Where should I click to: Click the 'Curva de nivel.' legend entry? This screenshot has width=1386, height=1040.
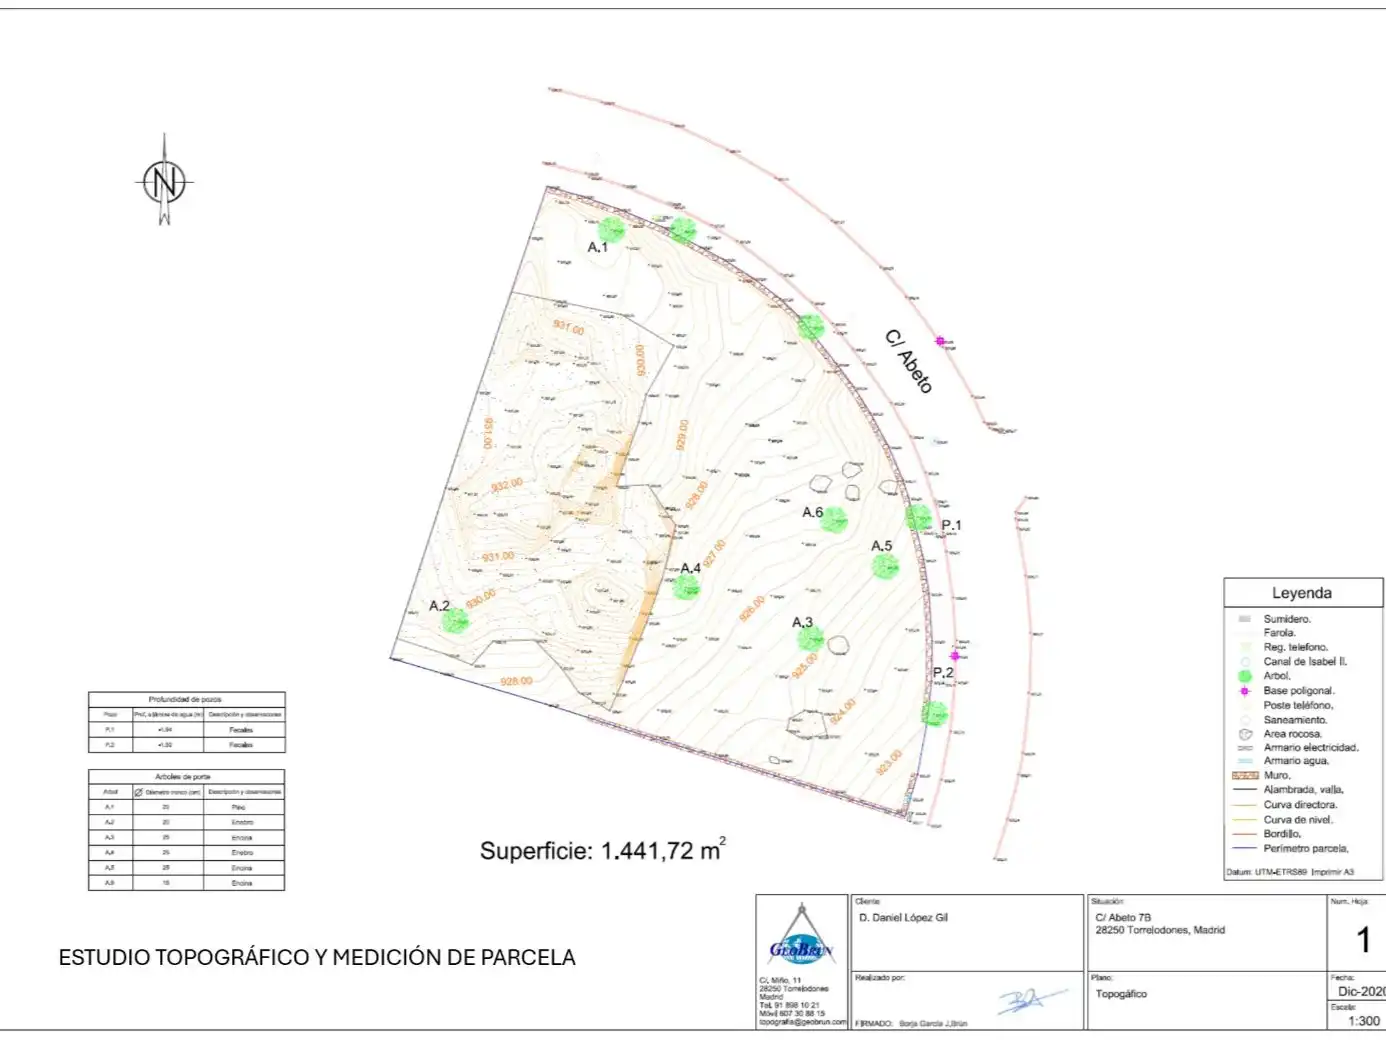pyautogui.click(x=1298, y=820)
